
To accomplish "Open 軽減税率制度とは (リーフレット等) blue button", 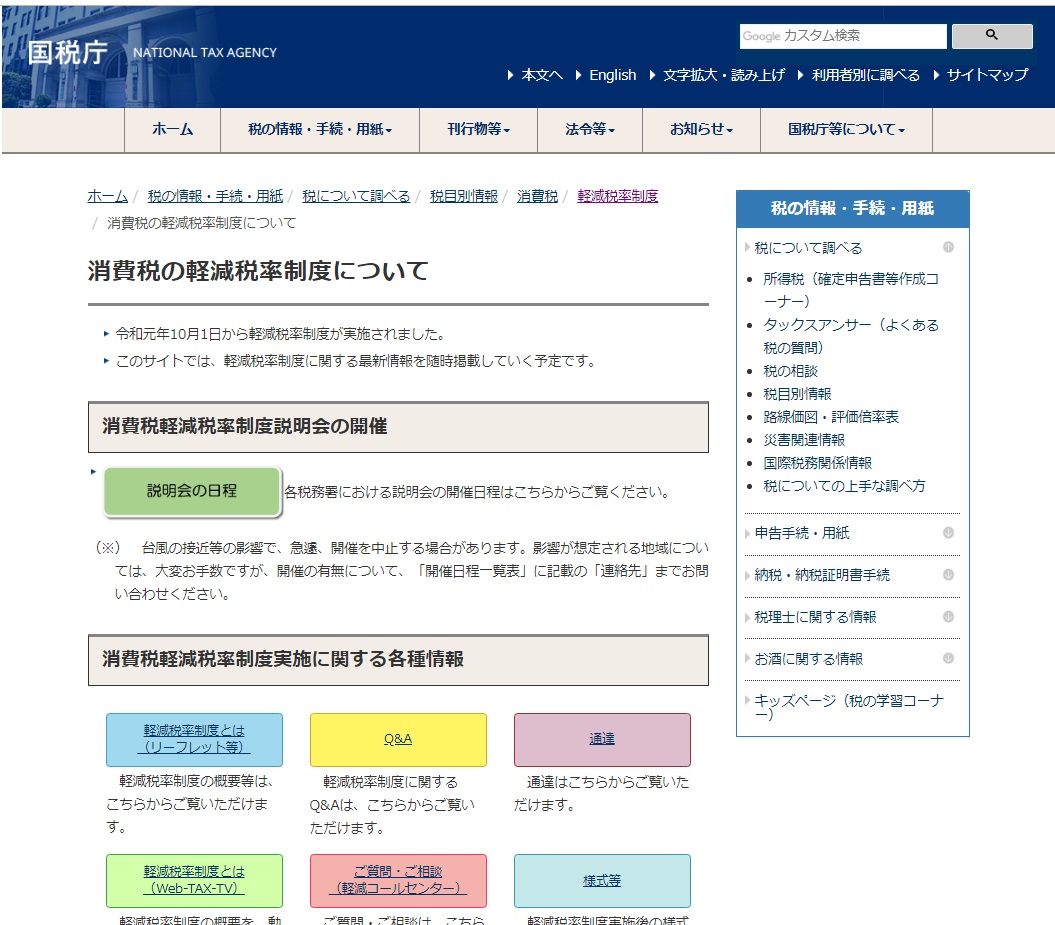I will pyautogui.click(x=194, y=739).
